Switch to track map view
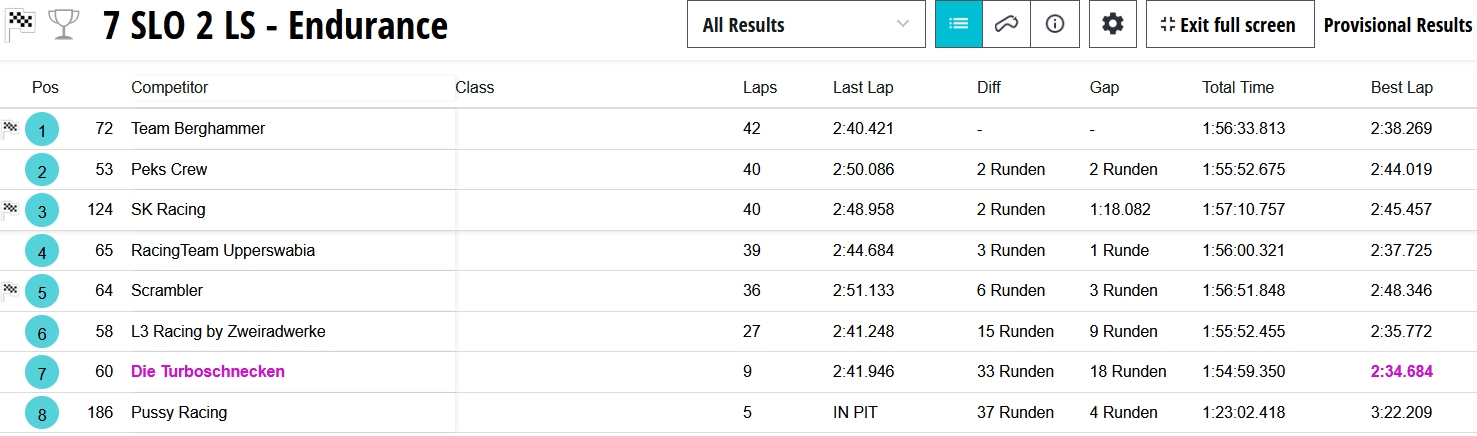1477x436 pixels. (x=1006, y=25)
